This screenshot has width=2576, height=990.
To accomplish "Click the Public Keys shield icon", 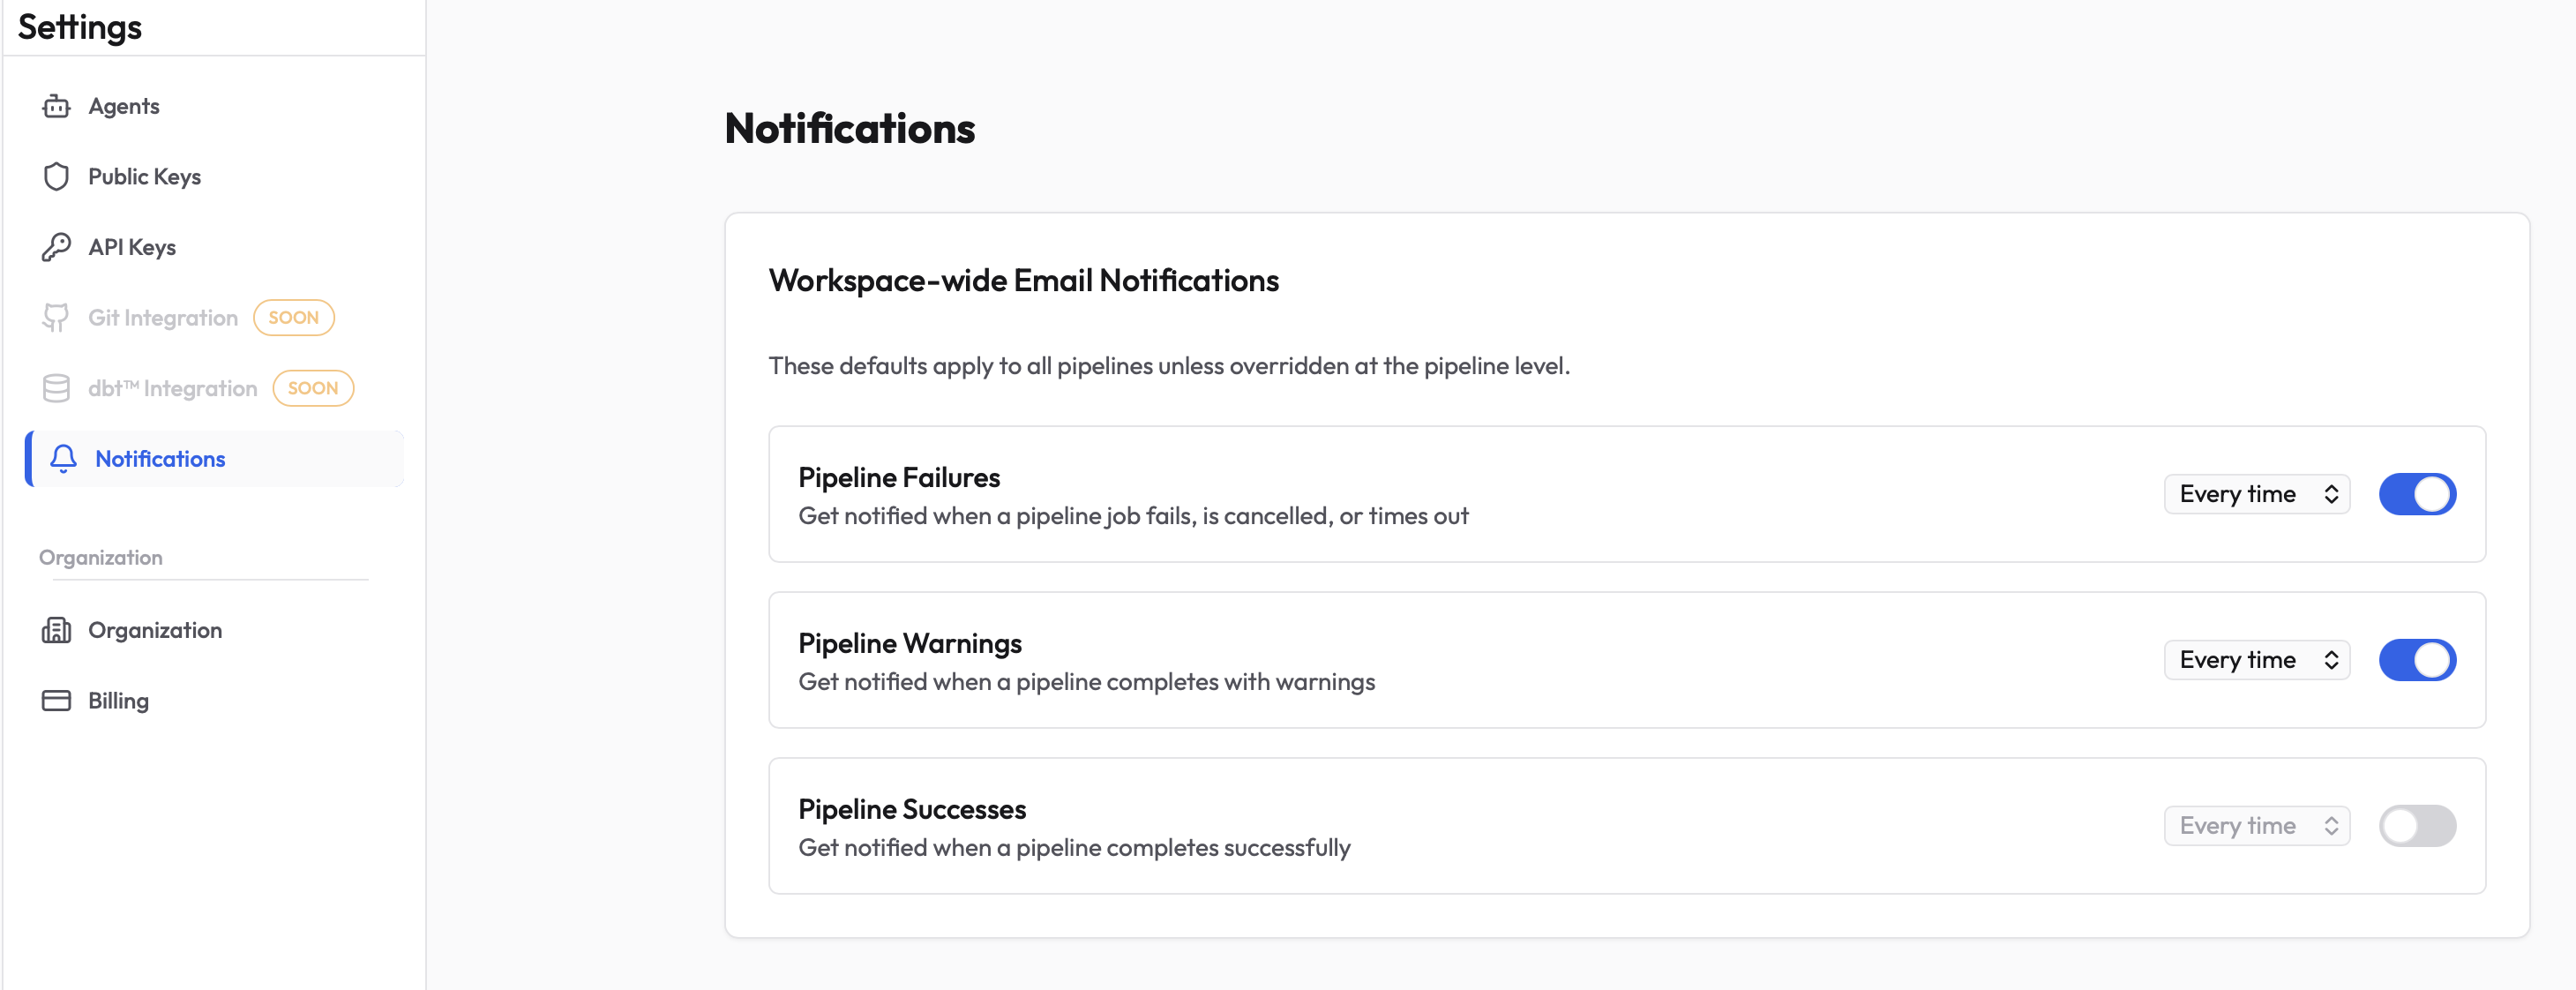I will coord(57,176).
